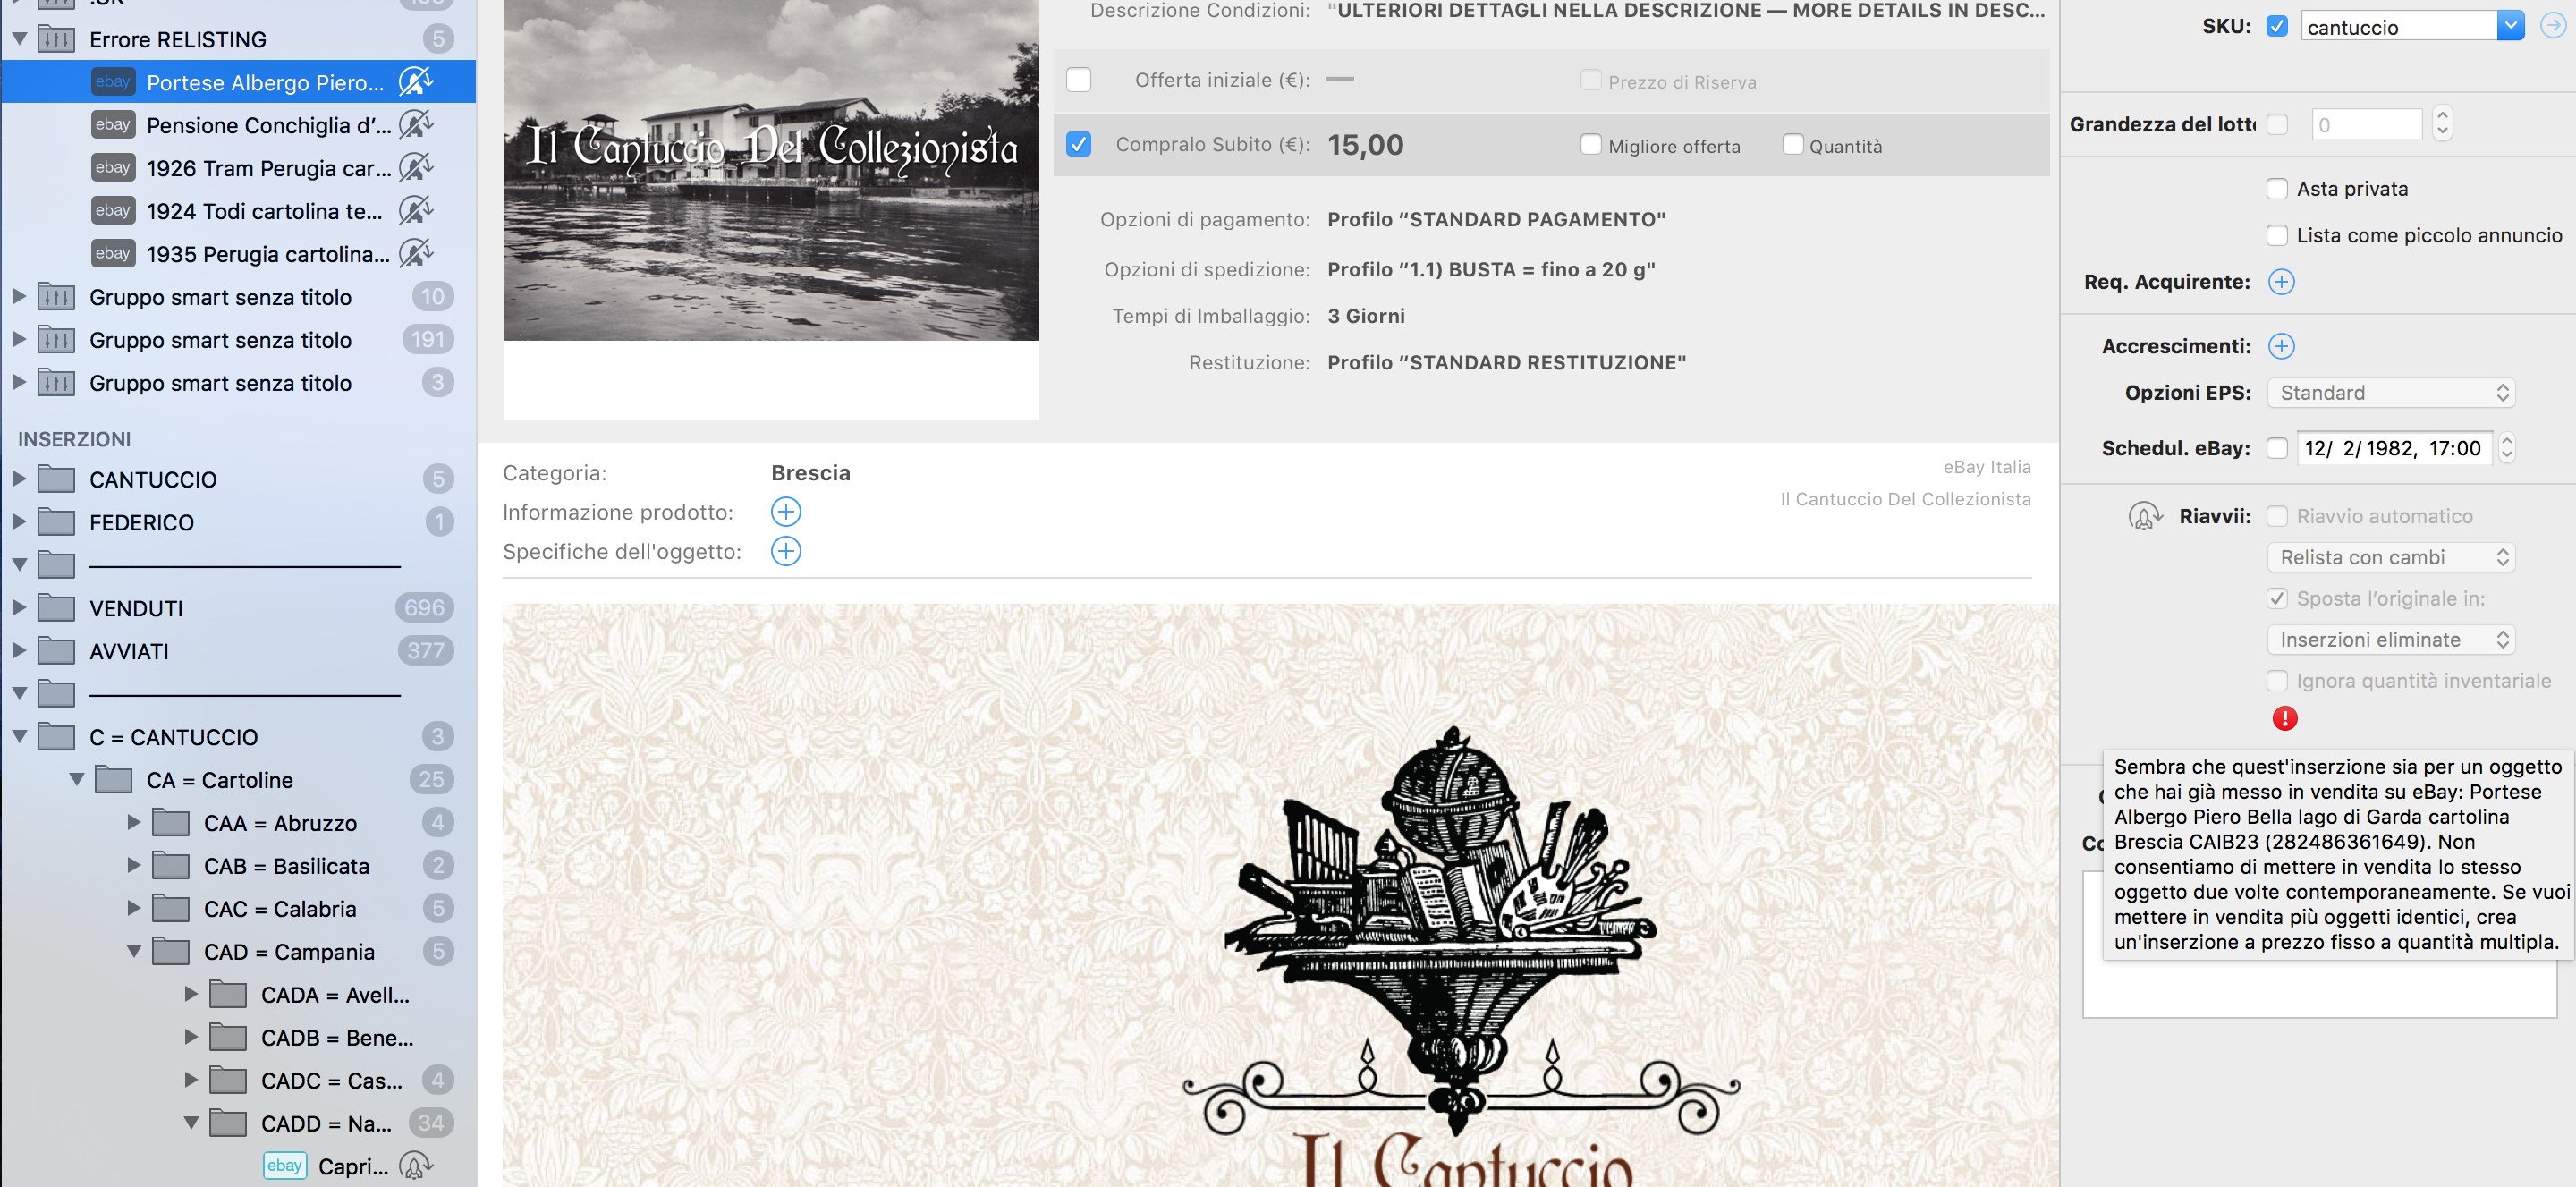Toggle the Grandezza del lotto checkbox
This screenshot has height=1187, width=2576.
point(2277,124)
